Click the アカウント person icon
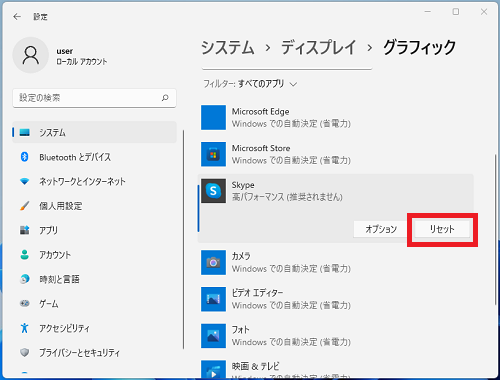The width and height of the screenshot is (500, 380). 24,255
